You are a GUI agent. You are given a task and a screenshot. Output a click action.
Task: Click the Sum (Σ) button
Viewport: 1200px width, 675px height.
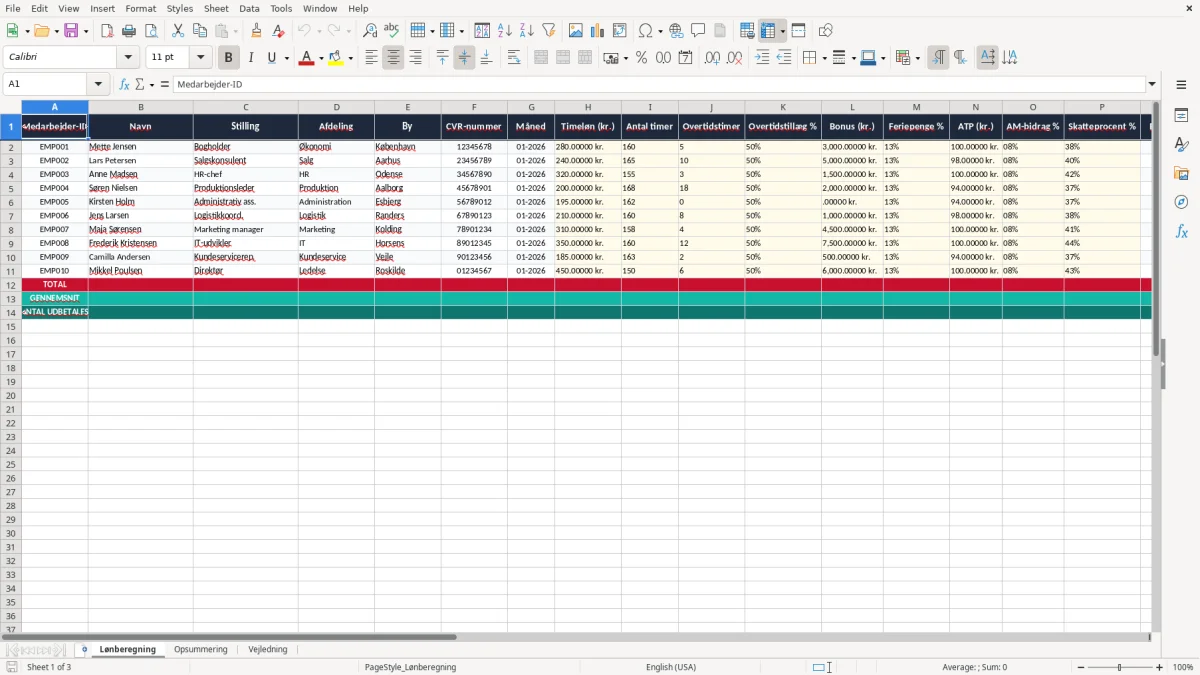pyautogui.click(x=139, y=85)
